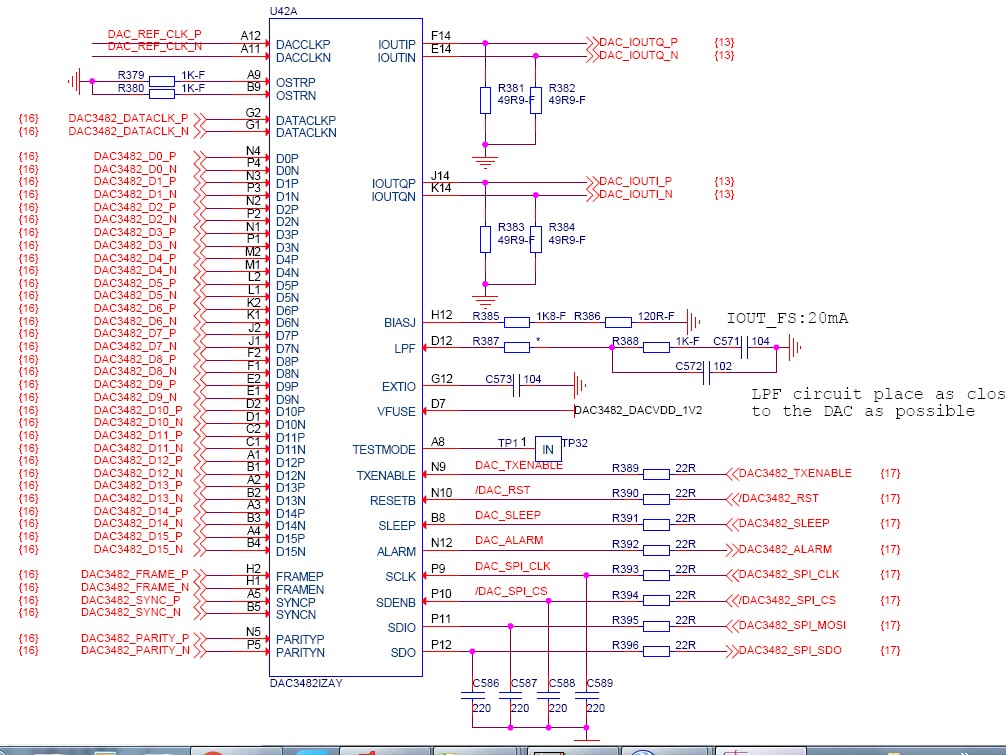Click the /DAC_RST net name
Viewport: 1006px width, 755px height.
502,491
